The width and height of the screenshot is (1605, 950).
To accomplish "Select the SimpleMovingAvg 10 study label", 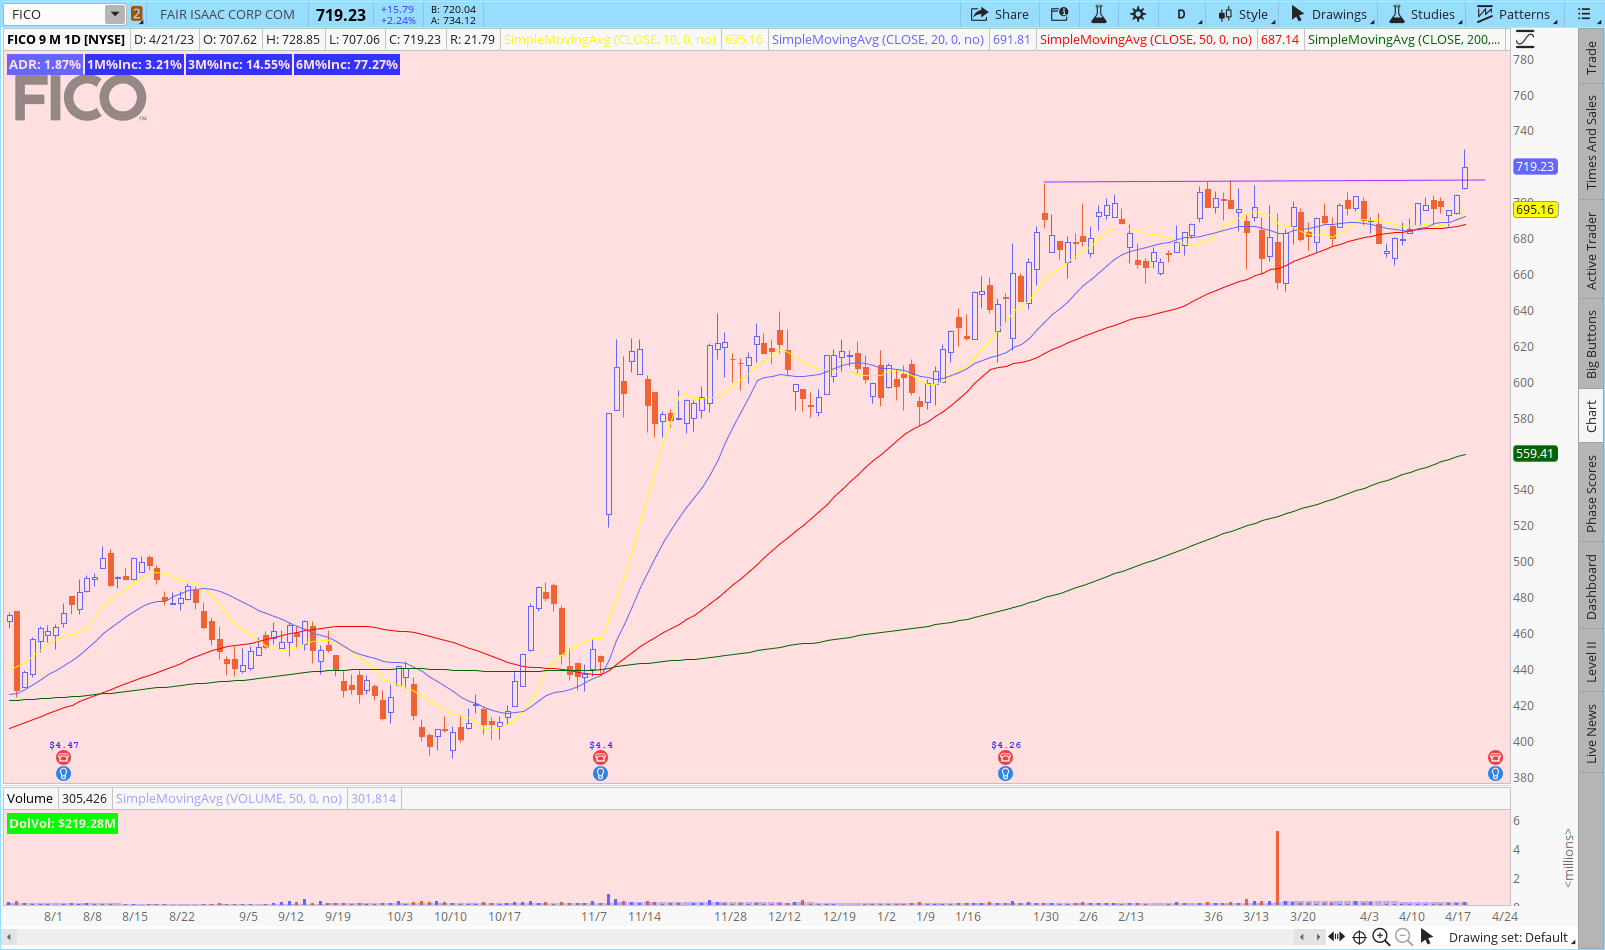I will (x=611, y=40).
